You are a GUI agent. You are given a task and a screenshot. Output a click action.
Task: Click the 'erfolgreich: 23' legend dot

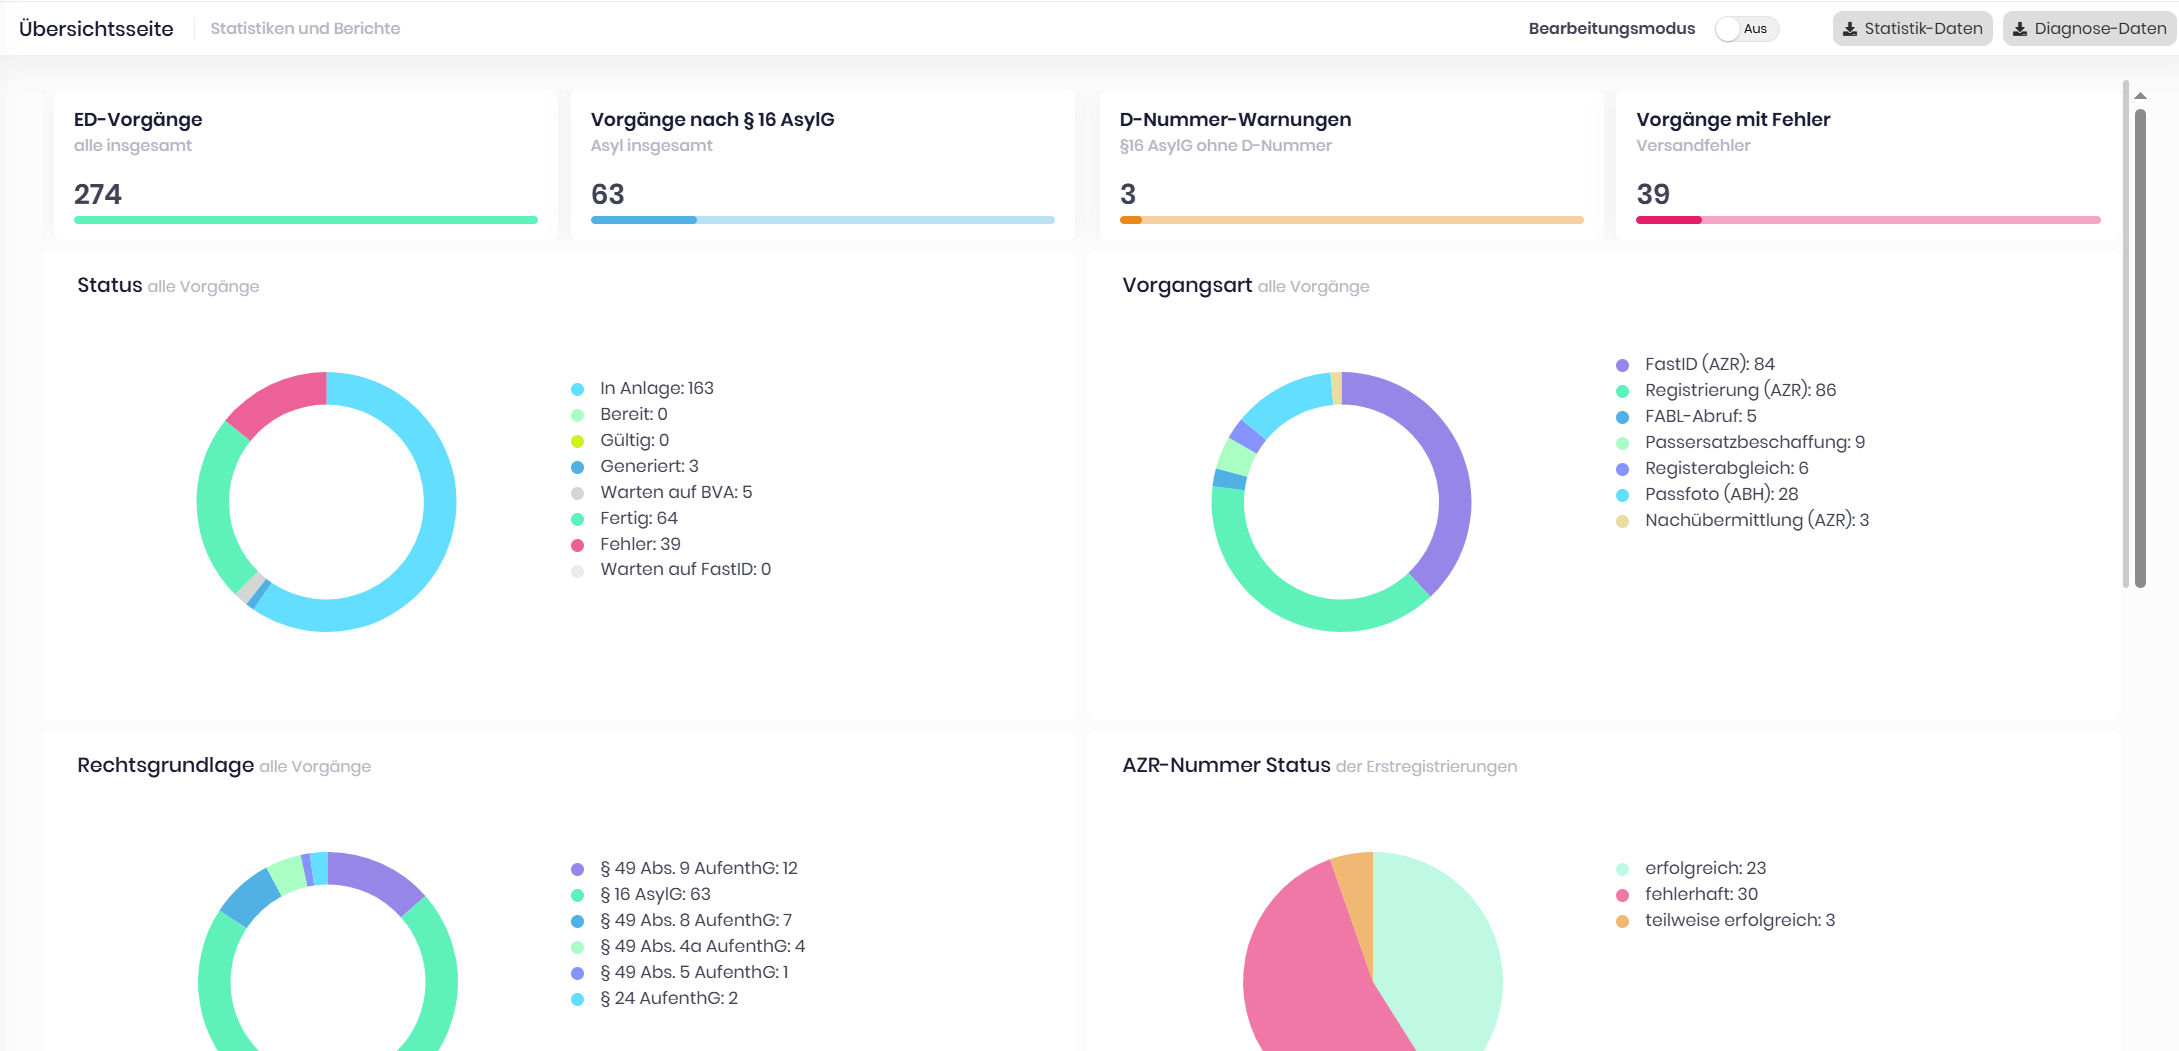(x=1622, y=869)
